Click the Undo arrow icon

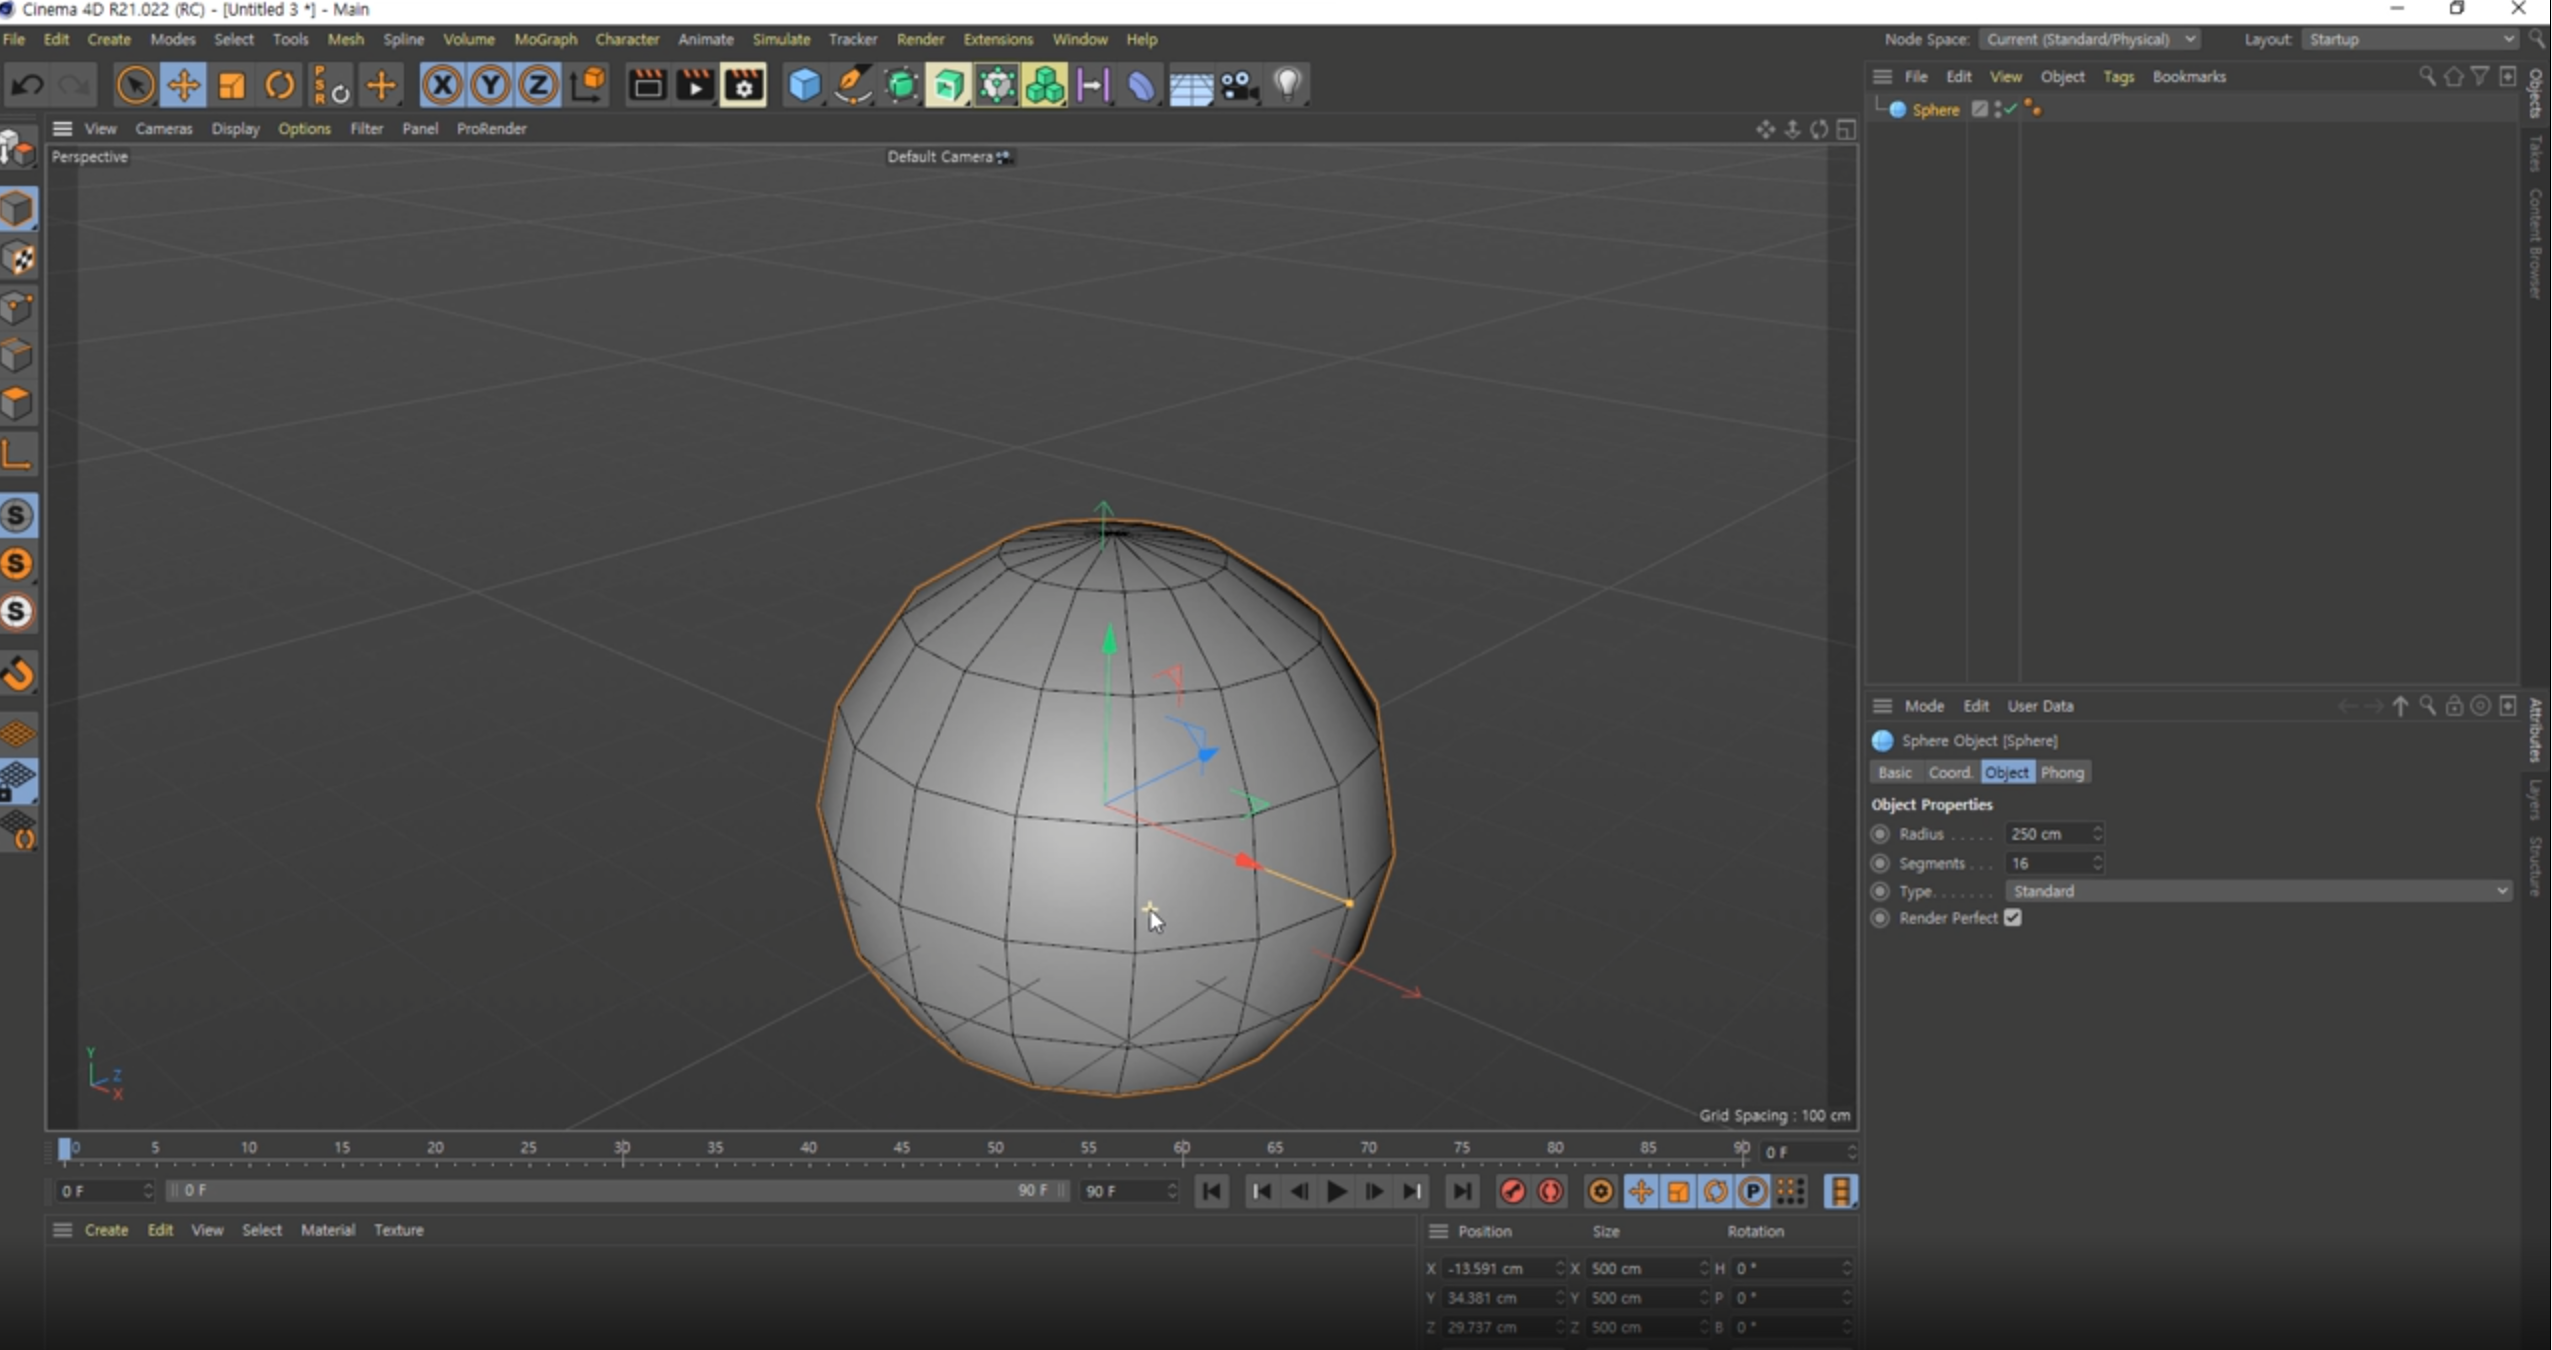pos(27,86)
